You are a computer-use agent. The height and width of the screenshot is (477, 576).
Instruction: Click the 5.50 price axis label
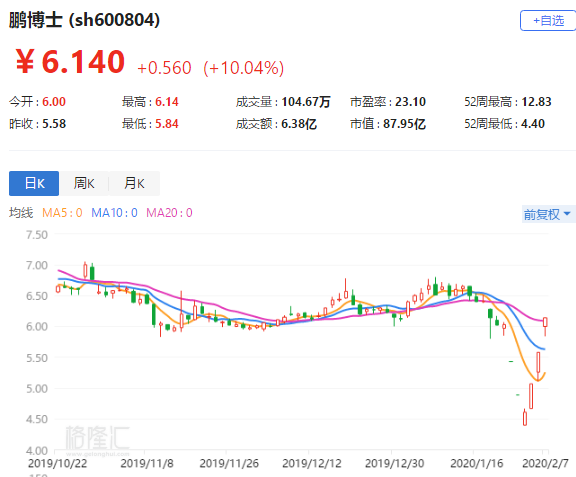click(x=37, y=358)
